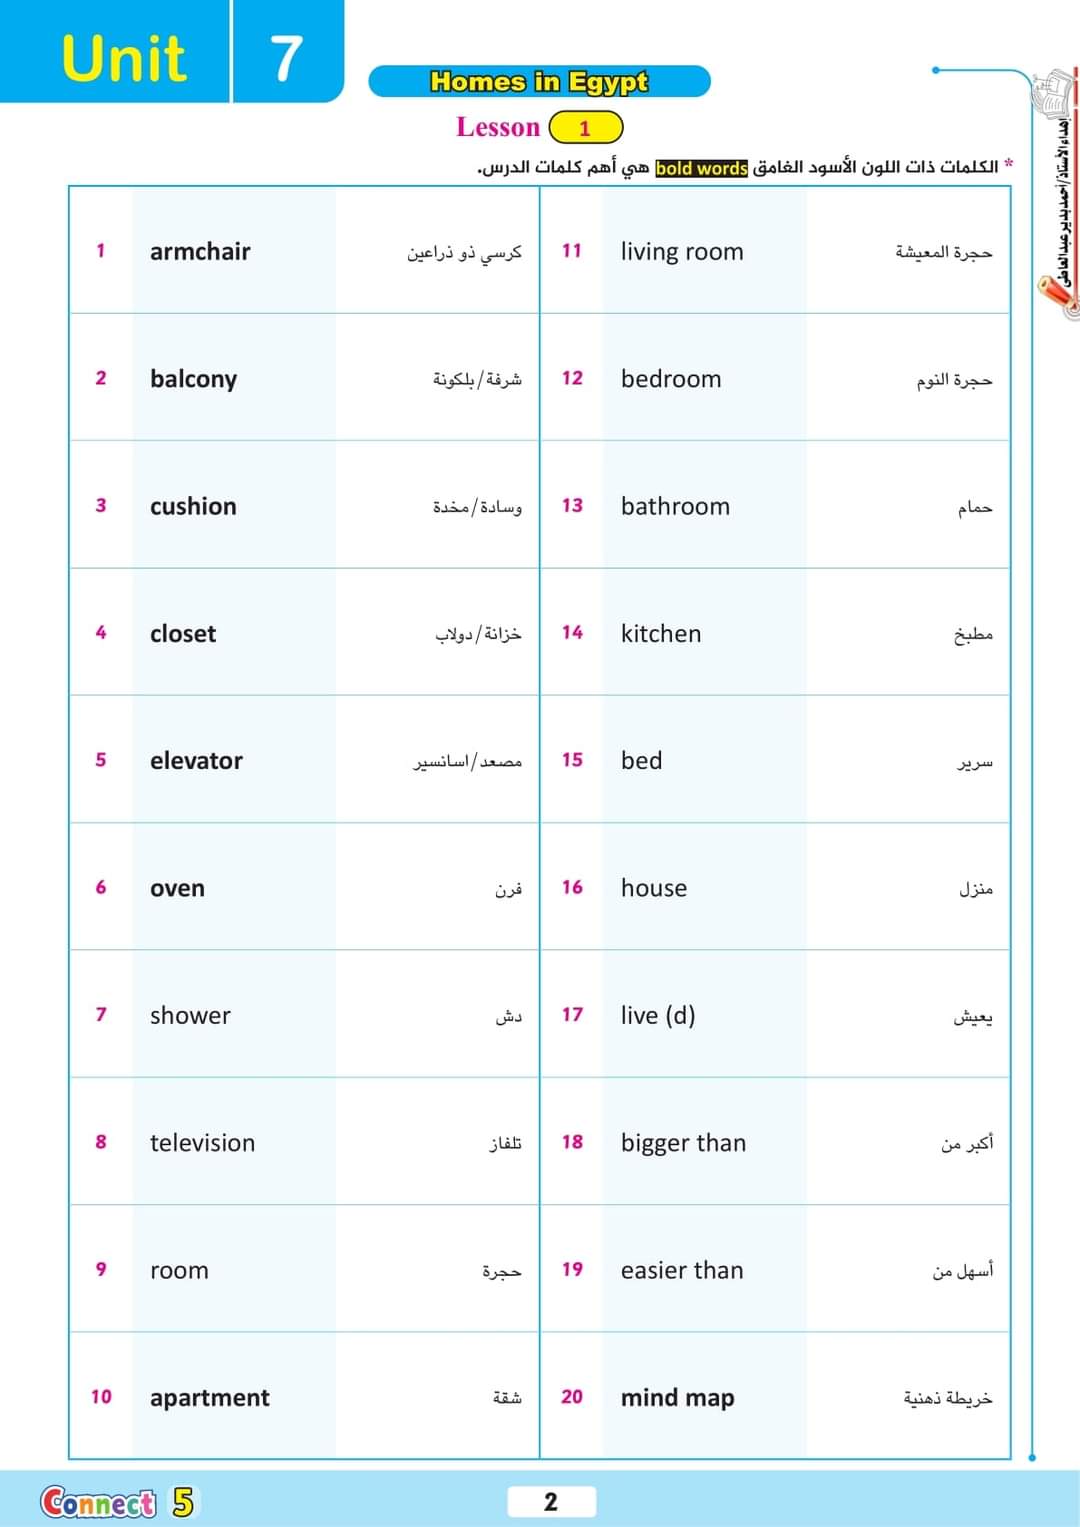Click the mind map entry
Viewport: 1080px width, 1527px height.
(x=677, y=1397)
